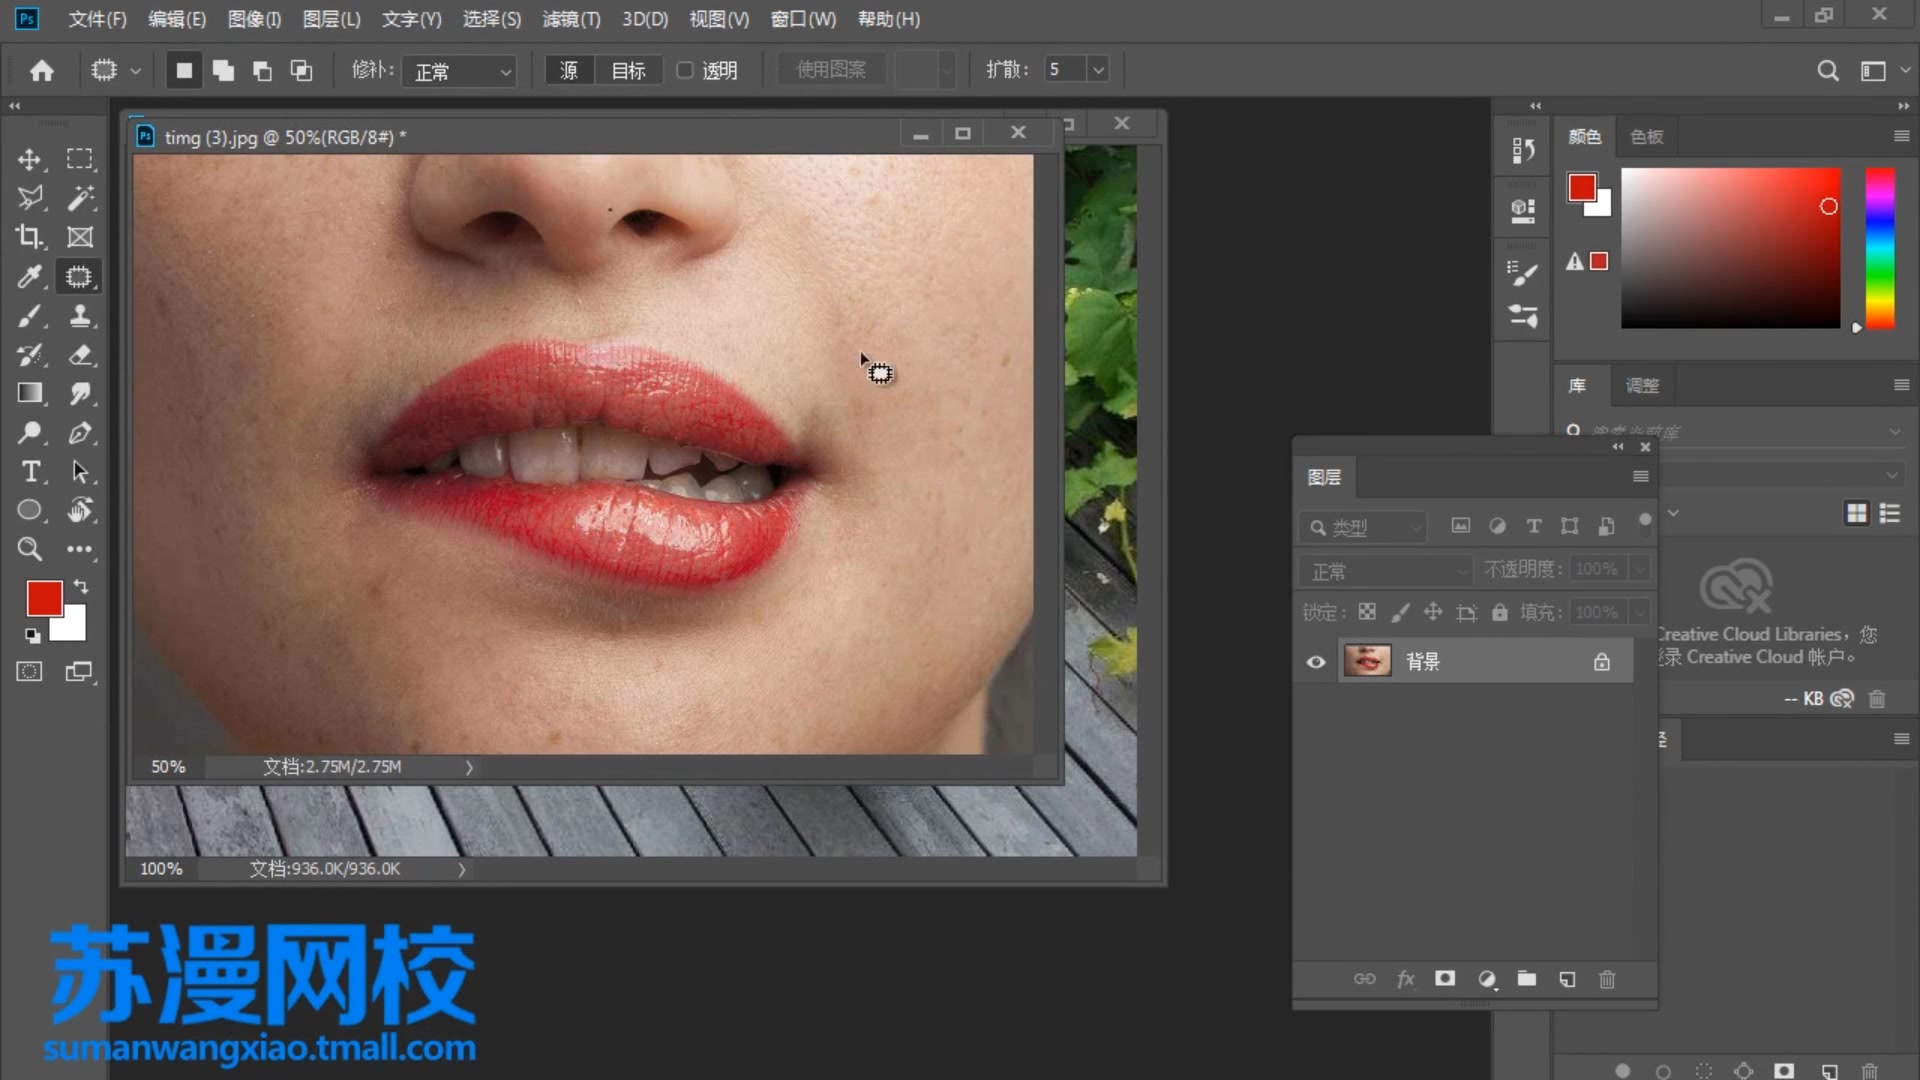
Task: Create a new layer
Action: tap(1567, 979)
